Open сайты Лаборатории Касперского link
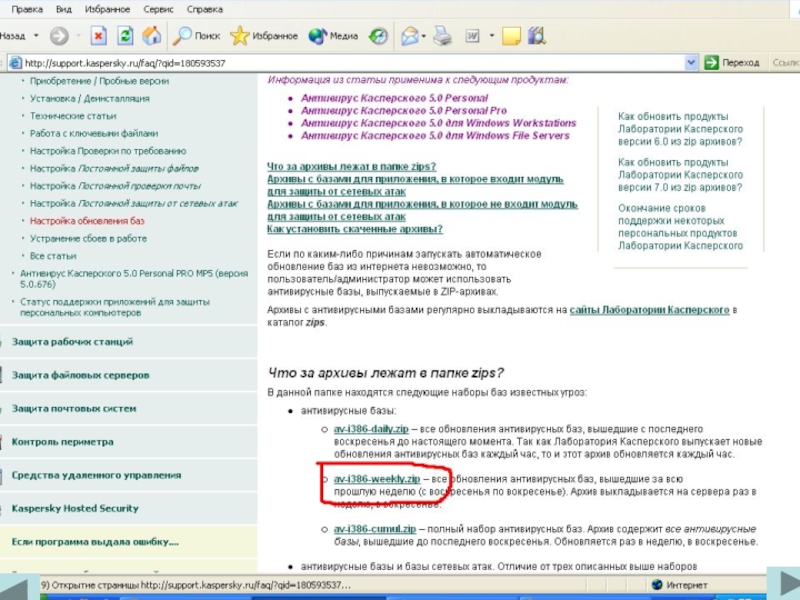This screenshot has width=800, height=600. pyautogui.click(x=649, y=310)
